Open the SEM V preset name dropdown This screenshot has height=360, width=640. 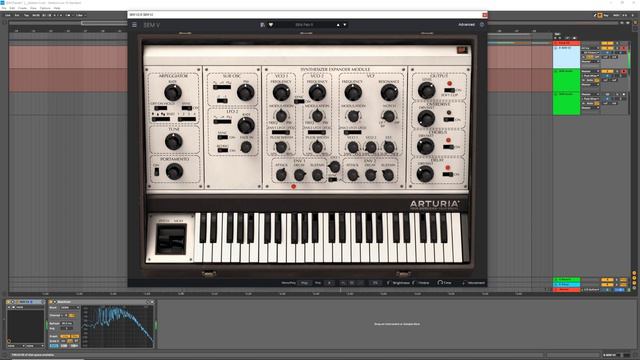[x=304, y=25]
